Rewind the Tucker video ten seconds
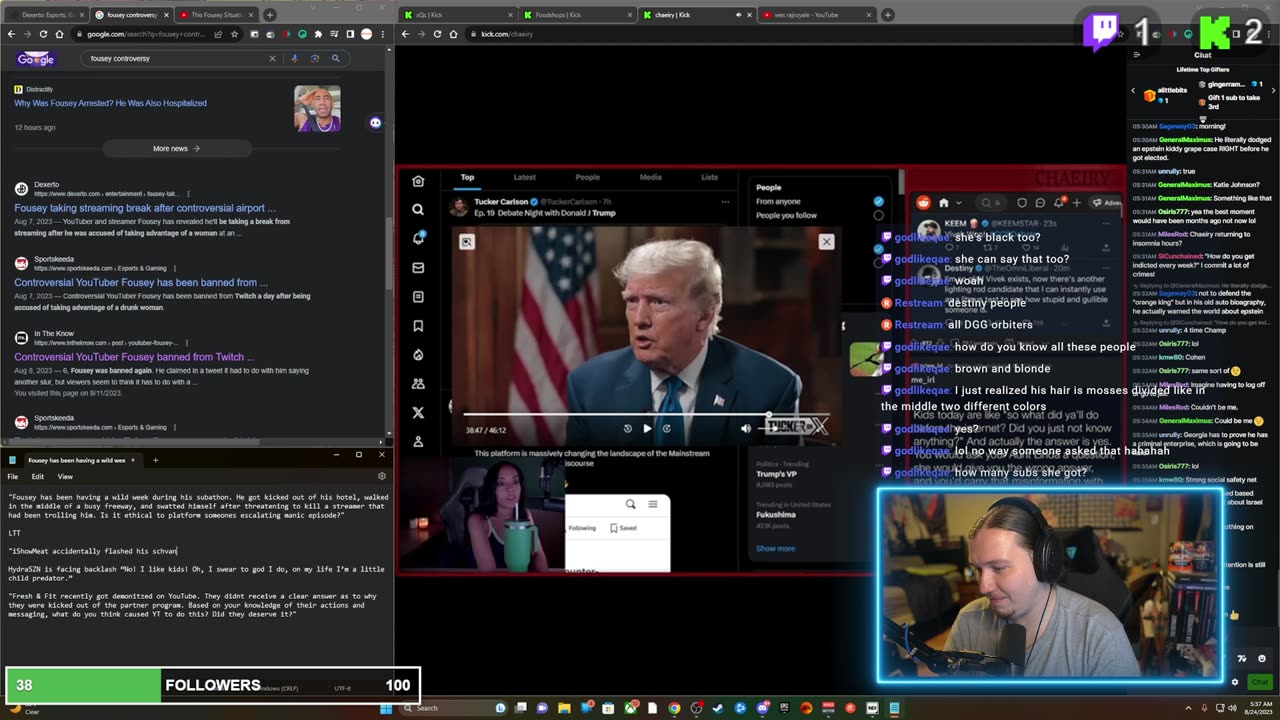This screenshot has width=1280, height=720. (628, 428)
